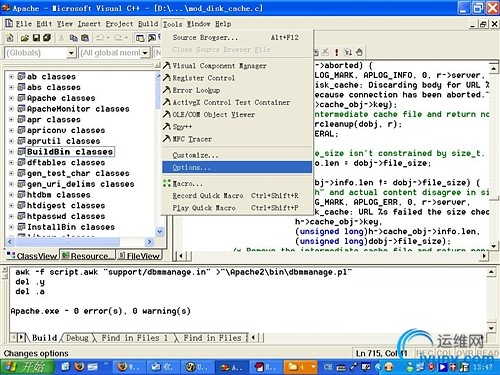This screenshot has width=500, height=375.
Task: Click the class tree vertical scrollbar down arrow
Action: [160, 231]
